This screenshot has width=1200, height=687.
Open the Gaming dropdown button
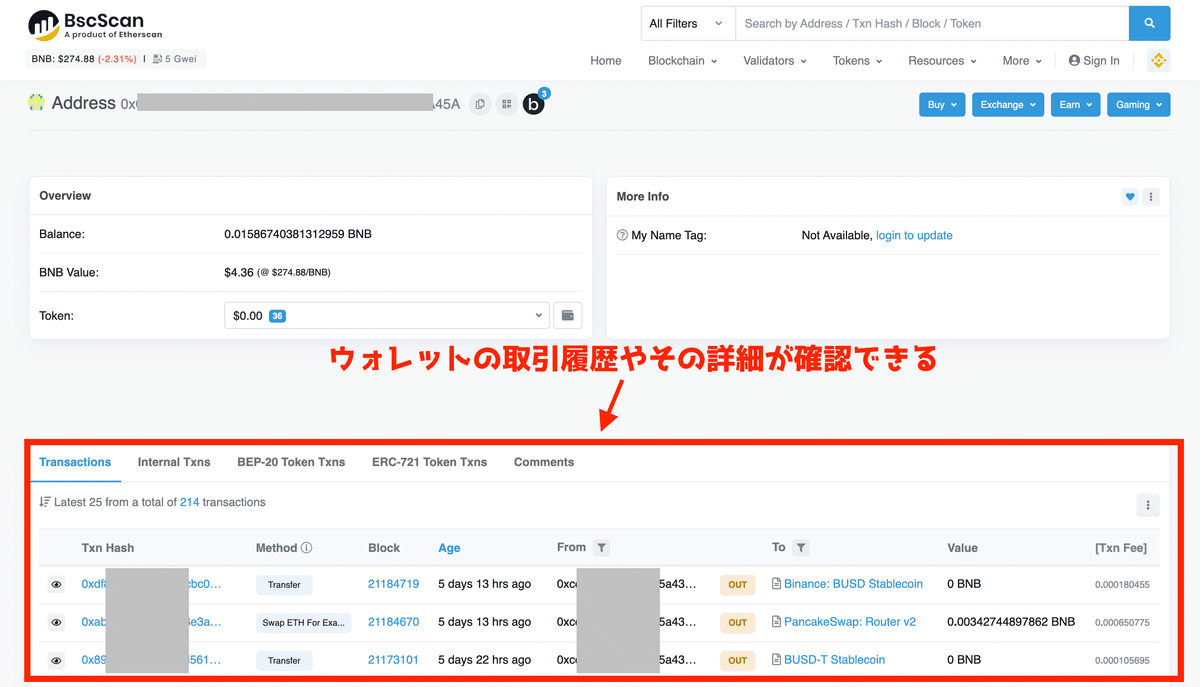click(1138, 104)
